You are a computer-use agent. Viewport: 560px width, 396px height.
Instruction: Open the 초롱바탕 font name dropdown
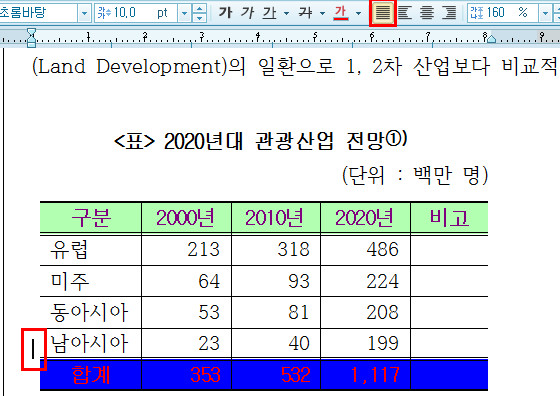(x=84, y=14)
